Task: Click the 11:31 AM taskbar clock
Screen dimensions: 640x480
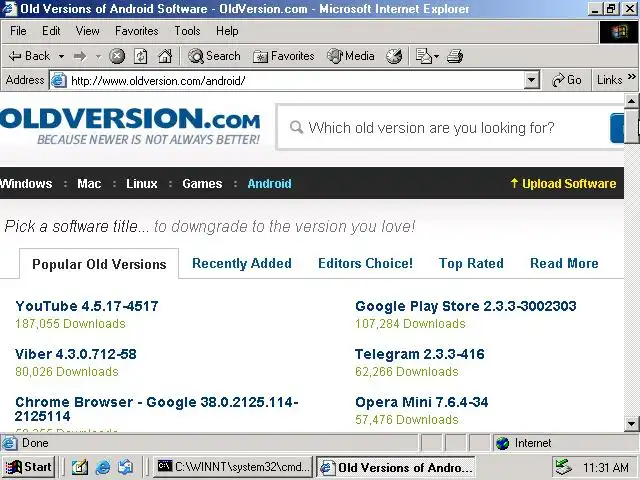Action: click(606, 467)
